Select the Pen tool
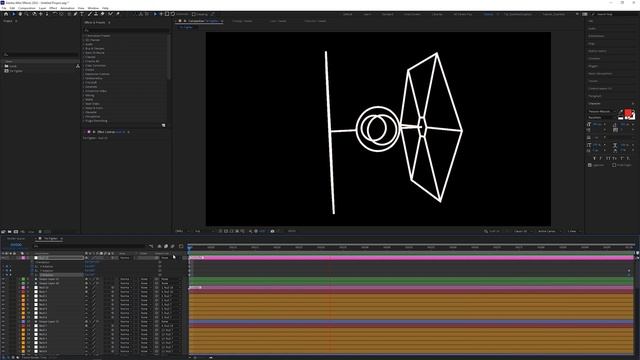Image resolution: width=640 pixels, height=360 pixels. pos(75,14)
